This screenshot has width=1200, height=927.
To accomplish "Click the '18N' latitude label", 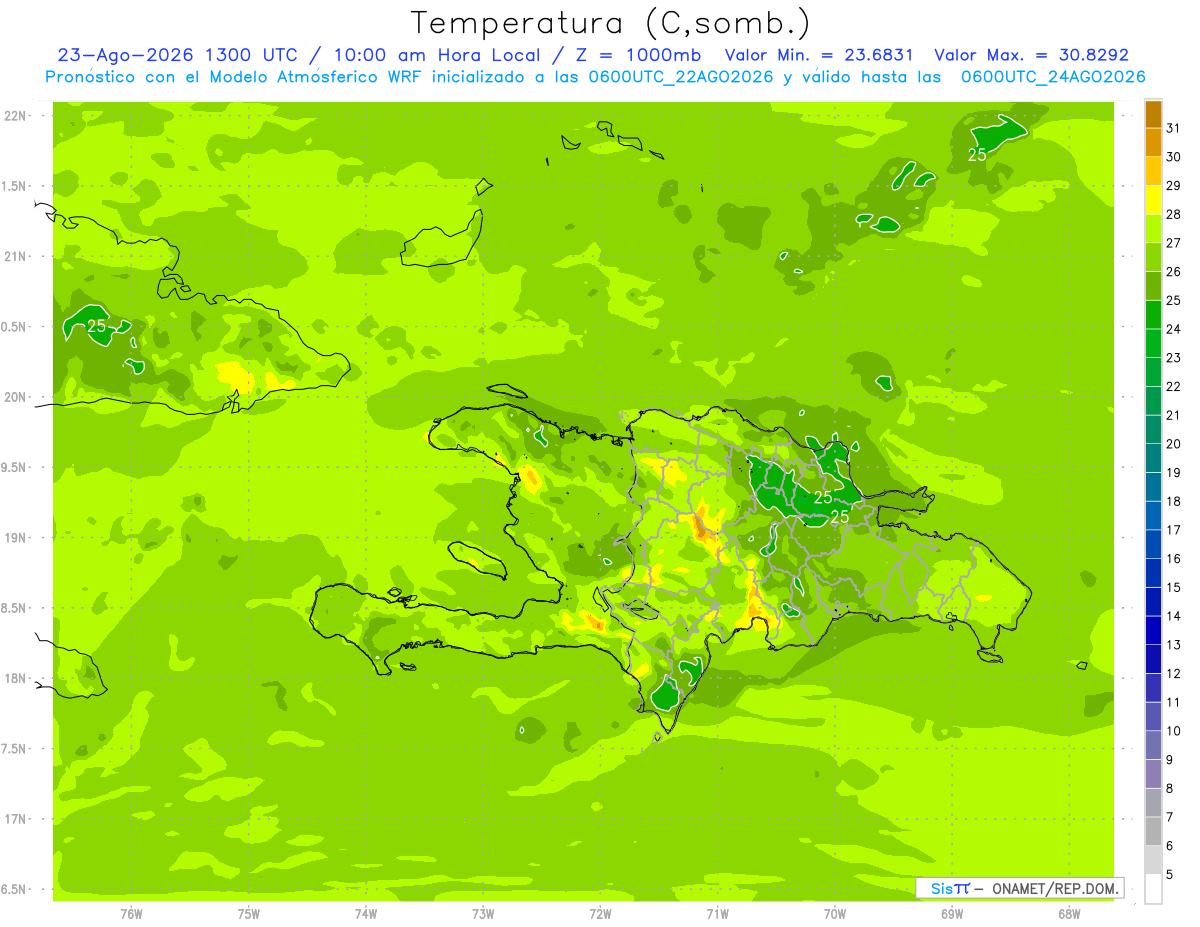I will click(x=16, y=679).
